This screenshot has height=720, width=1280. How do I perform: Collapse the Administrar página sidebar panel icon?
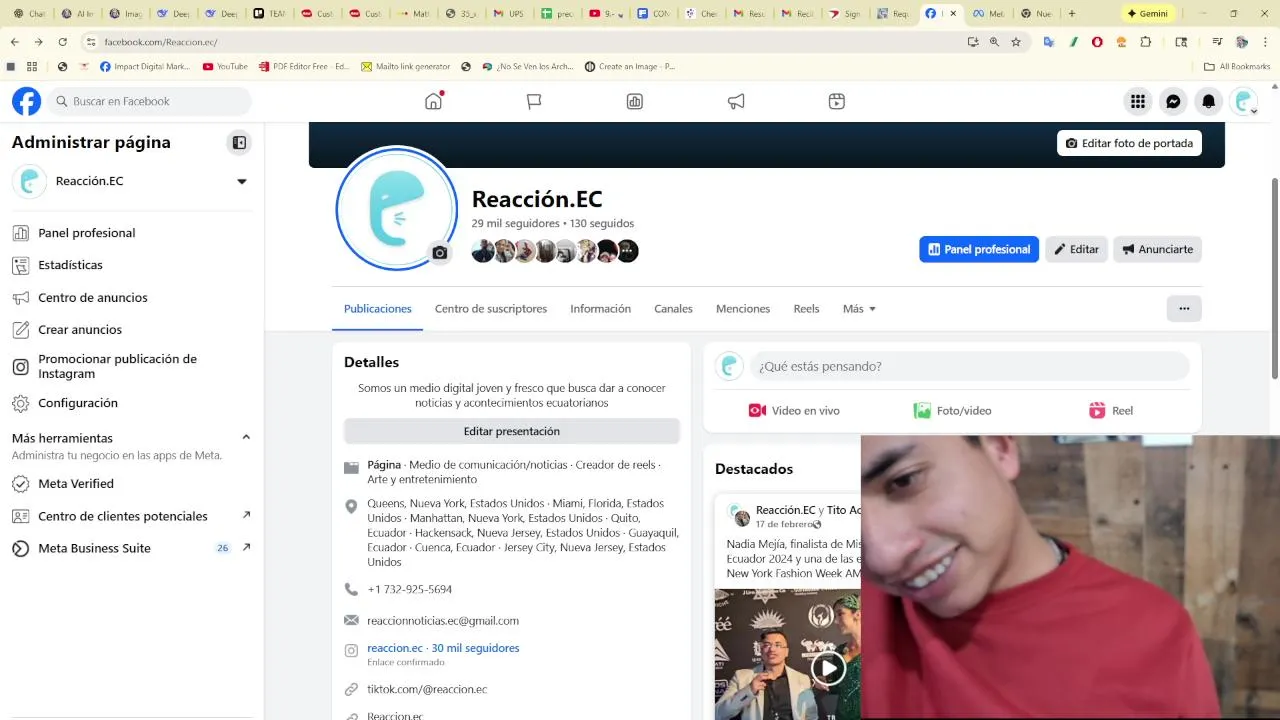click(239, 142)
